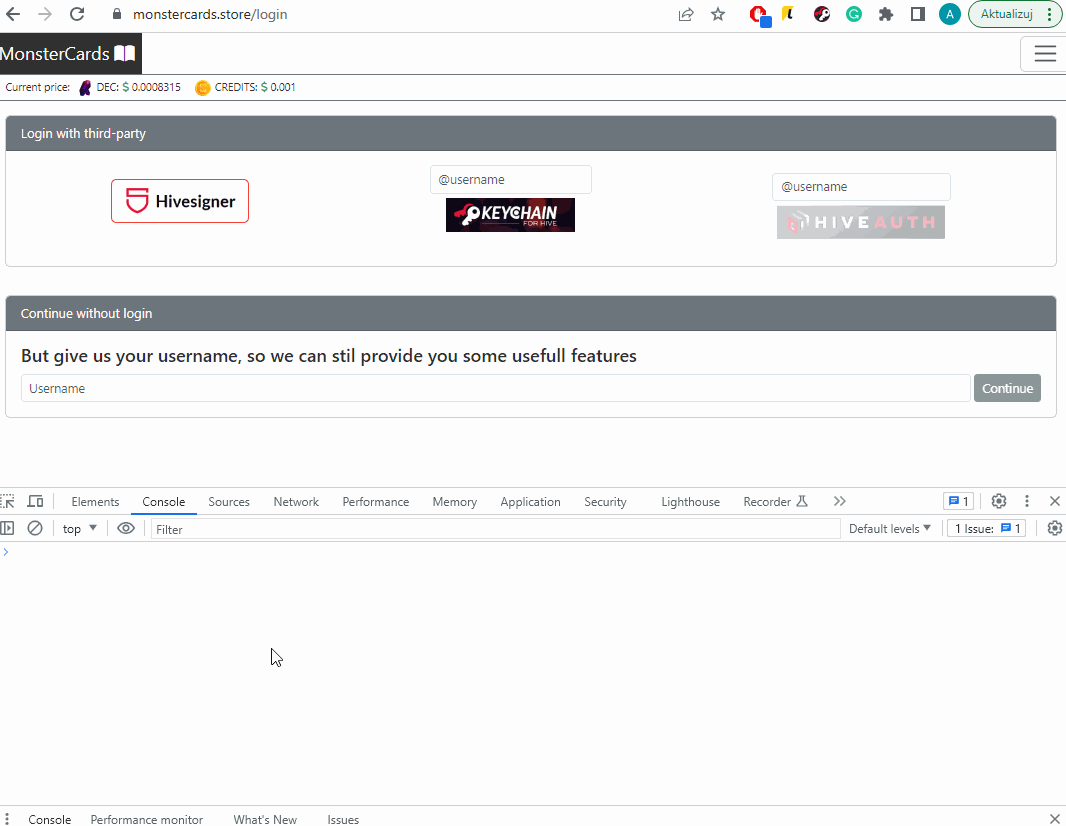The image size is (1066, 826).
Task: Switch to the Console tab
Action: 164,502
